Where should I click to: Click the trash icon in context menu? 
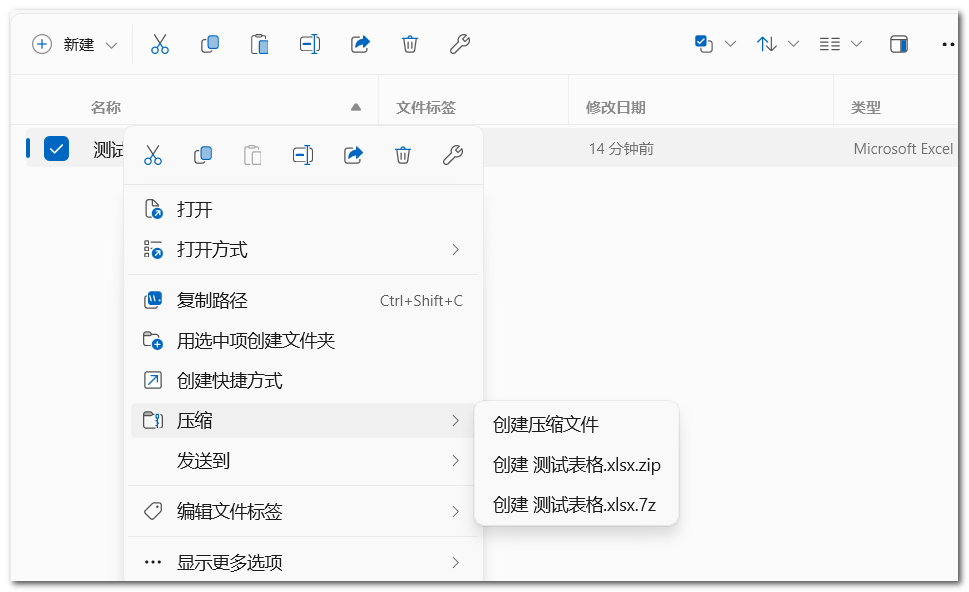[x=403, y=155]
